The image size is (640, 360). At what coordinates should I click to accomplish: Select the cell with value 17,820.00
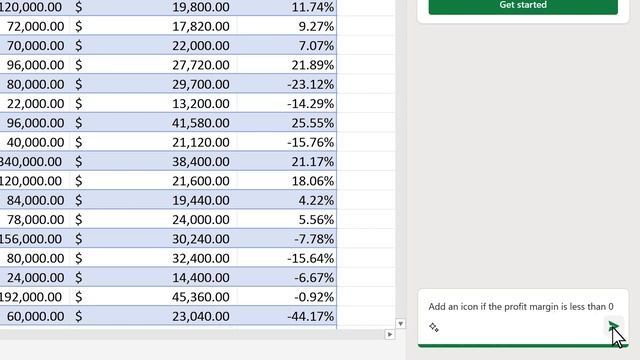pyautogui.click(x=153, y=26)
